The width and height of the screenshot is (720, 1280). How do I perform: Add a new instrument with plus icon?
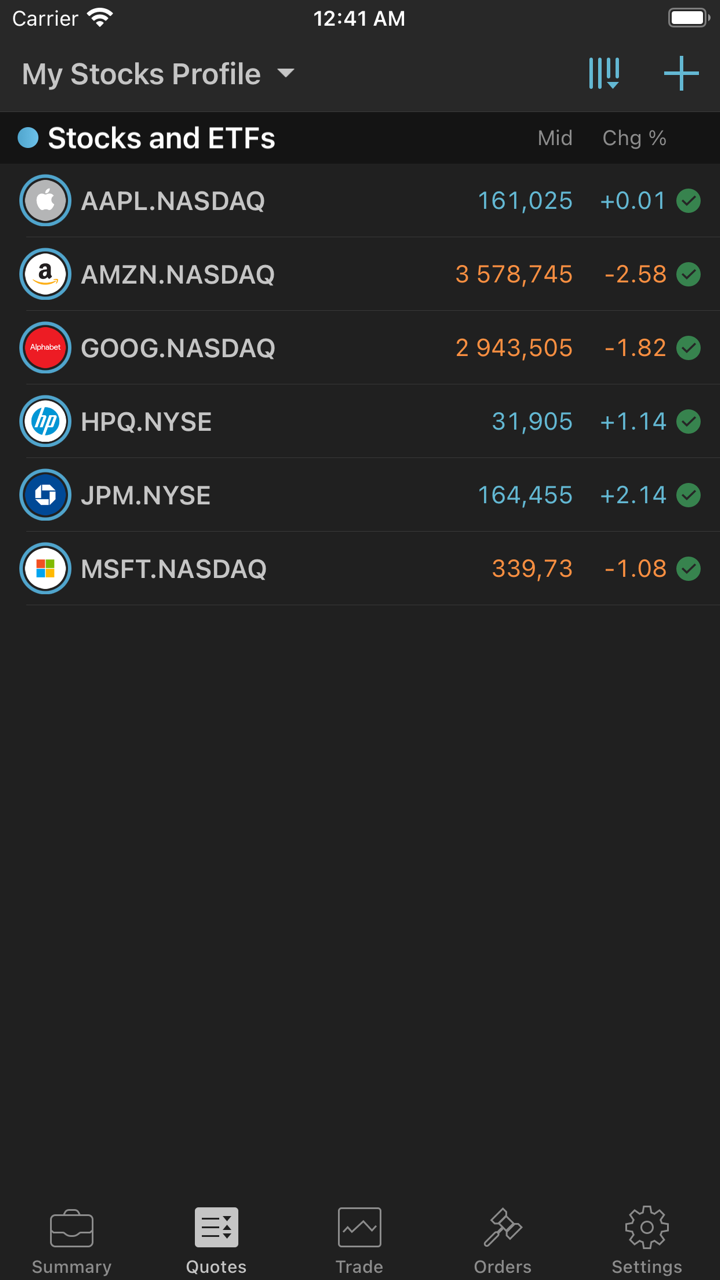coord(681,74)
